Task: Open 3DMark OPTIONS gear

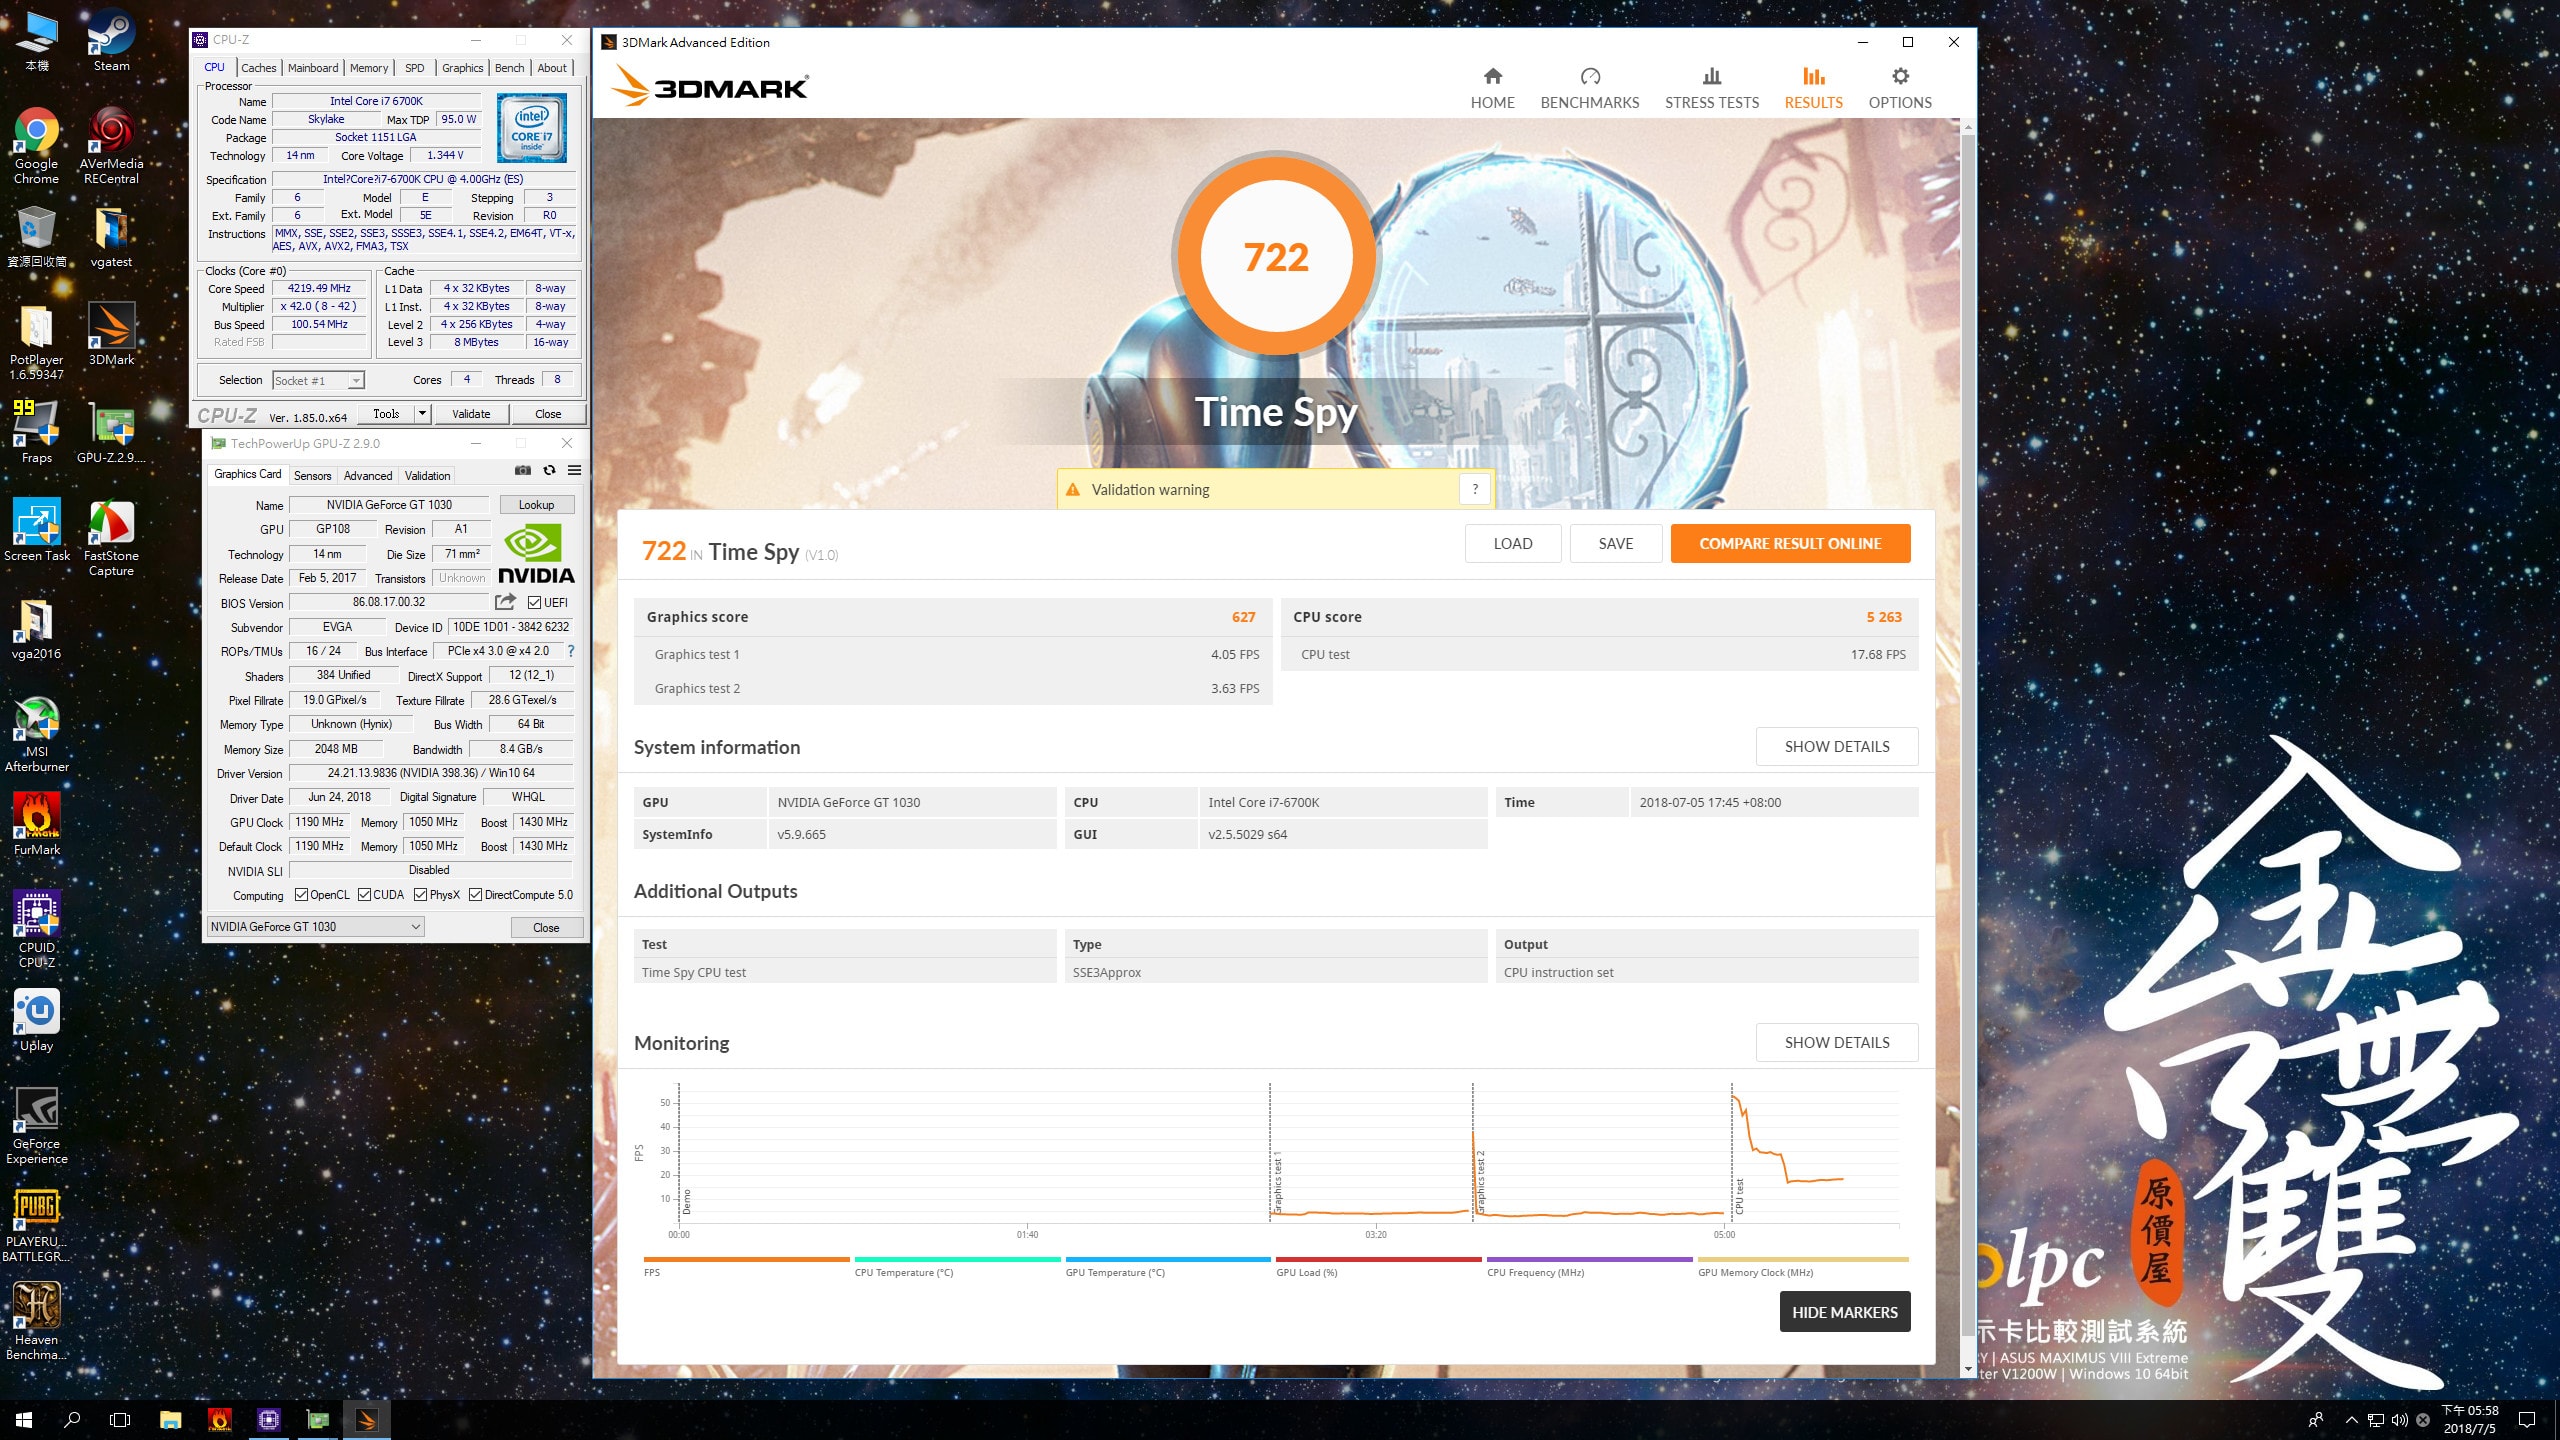Action: tap(1900, 88)
